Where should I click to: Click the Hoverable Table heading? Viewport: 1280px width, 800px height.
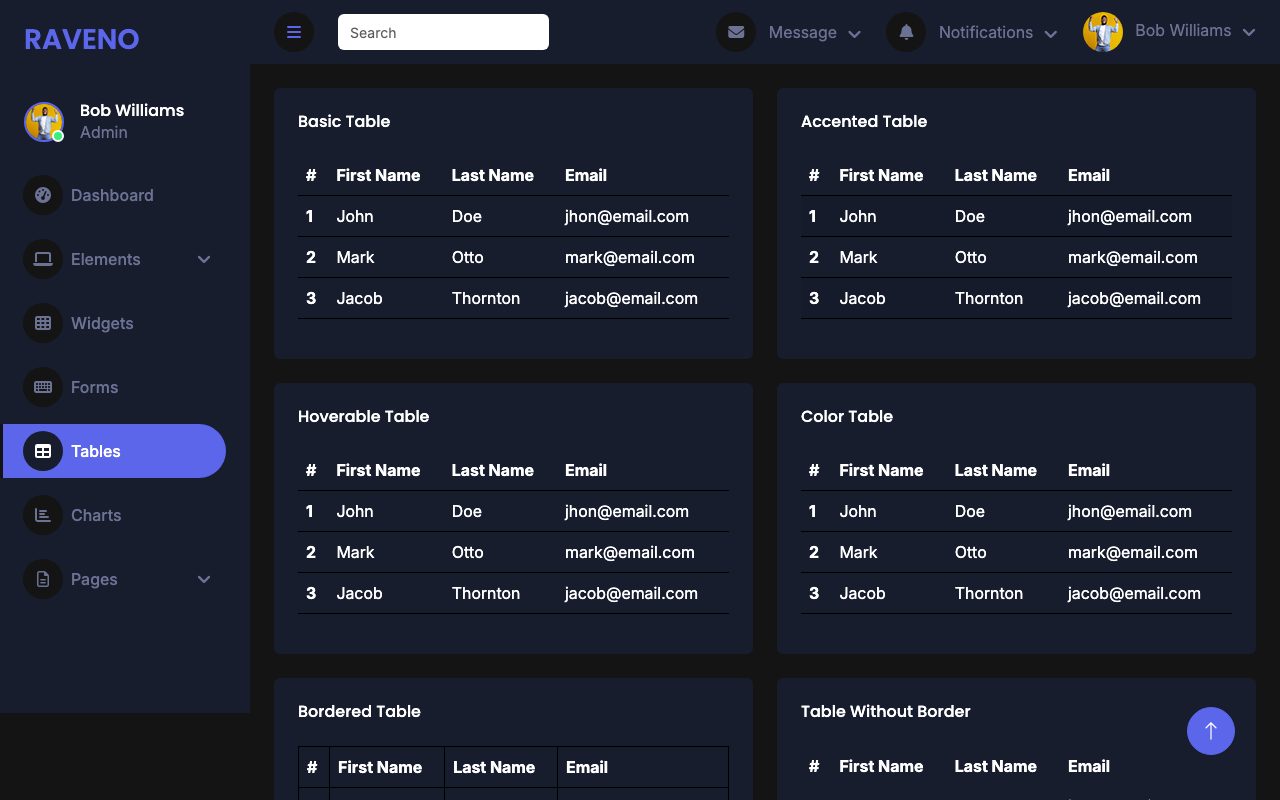coord(363,416)
